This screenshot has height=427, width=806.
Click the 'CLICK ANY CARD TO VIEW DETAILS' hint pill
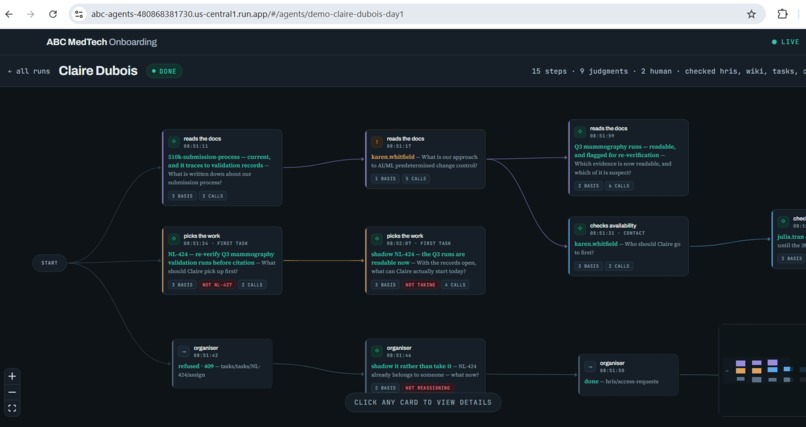tap(423, 402)
